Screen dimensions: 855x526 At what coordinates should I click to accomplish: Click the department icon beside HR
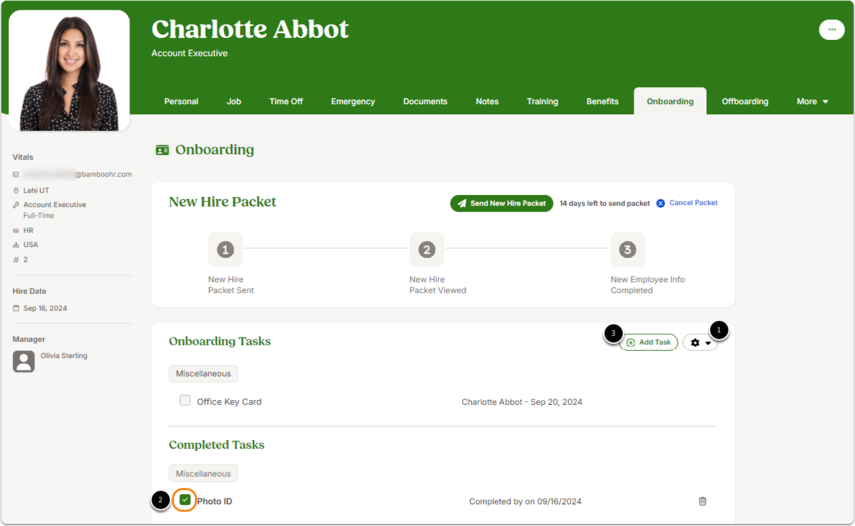[16, 231]
